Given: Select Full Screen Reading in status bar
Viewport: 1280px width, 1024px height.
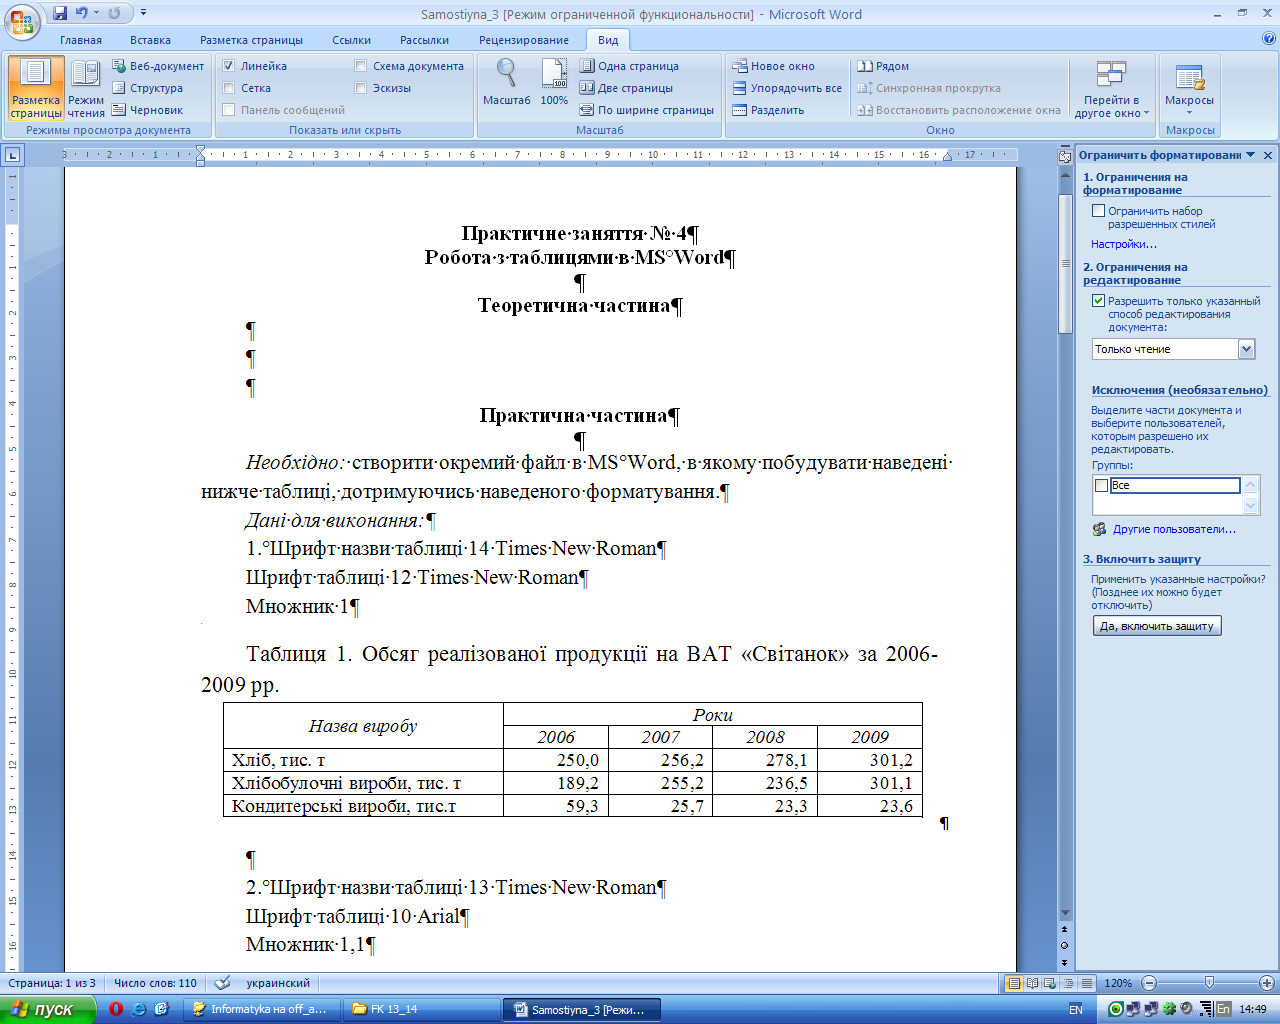Looking at the screenshot, I should (x=1032, y=983).
